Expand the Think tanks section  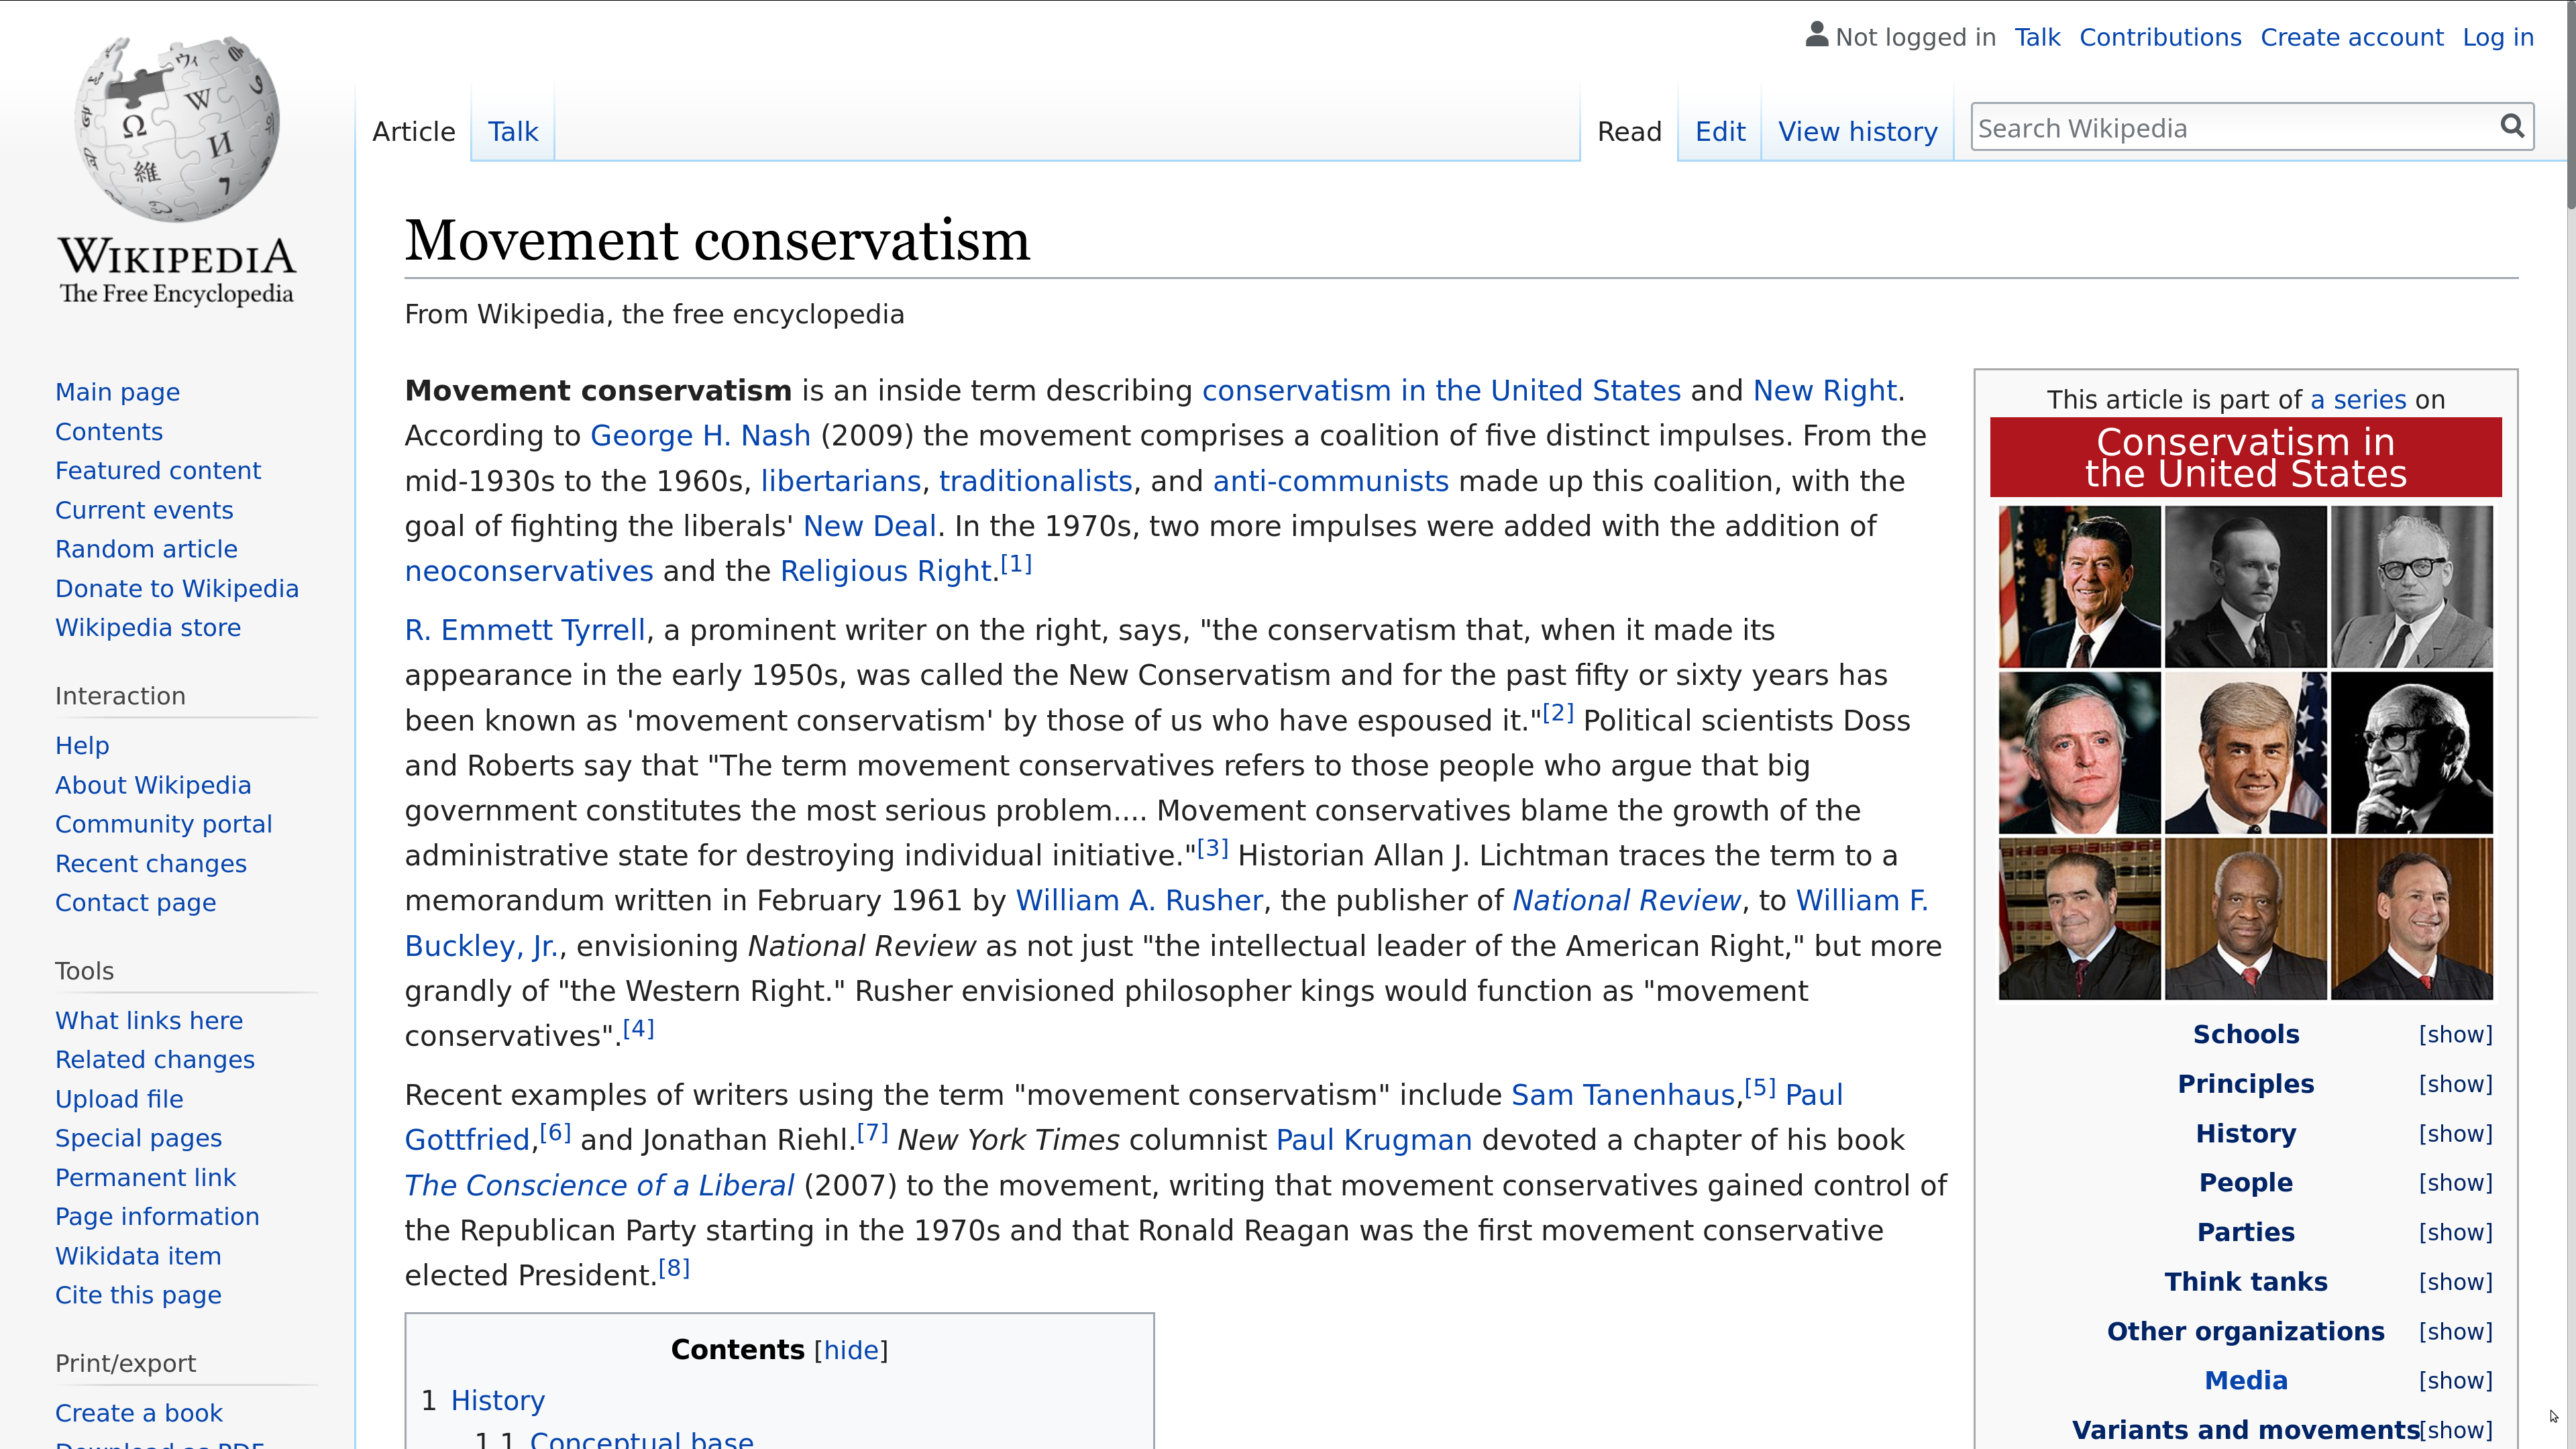2455,1282
